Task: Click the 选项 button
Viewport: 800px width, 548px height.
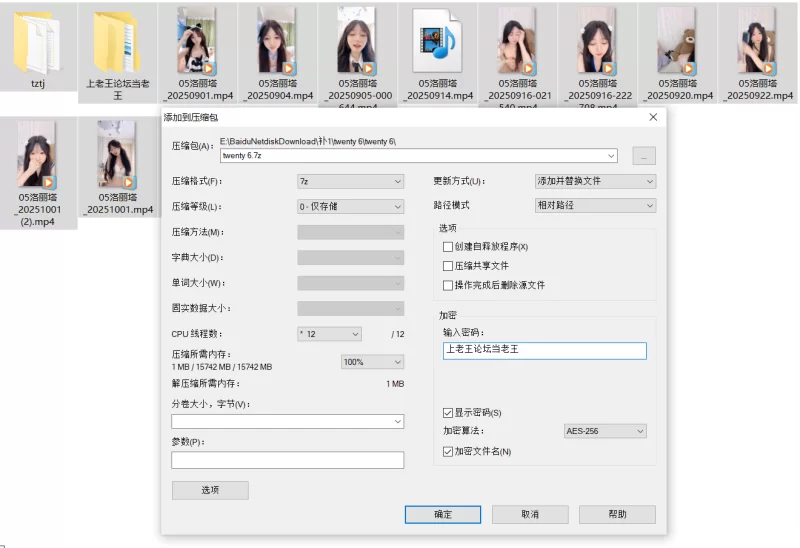Action: pyautogui.click(x=210, y=490)
